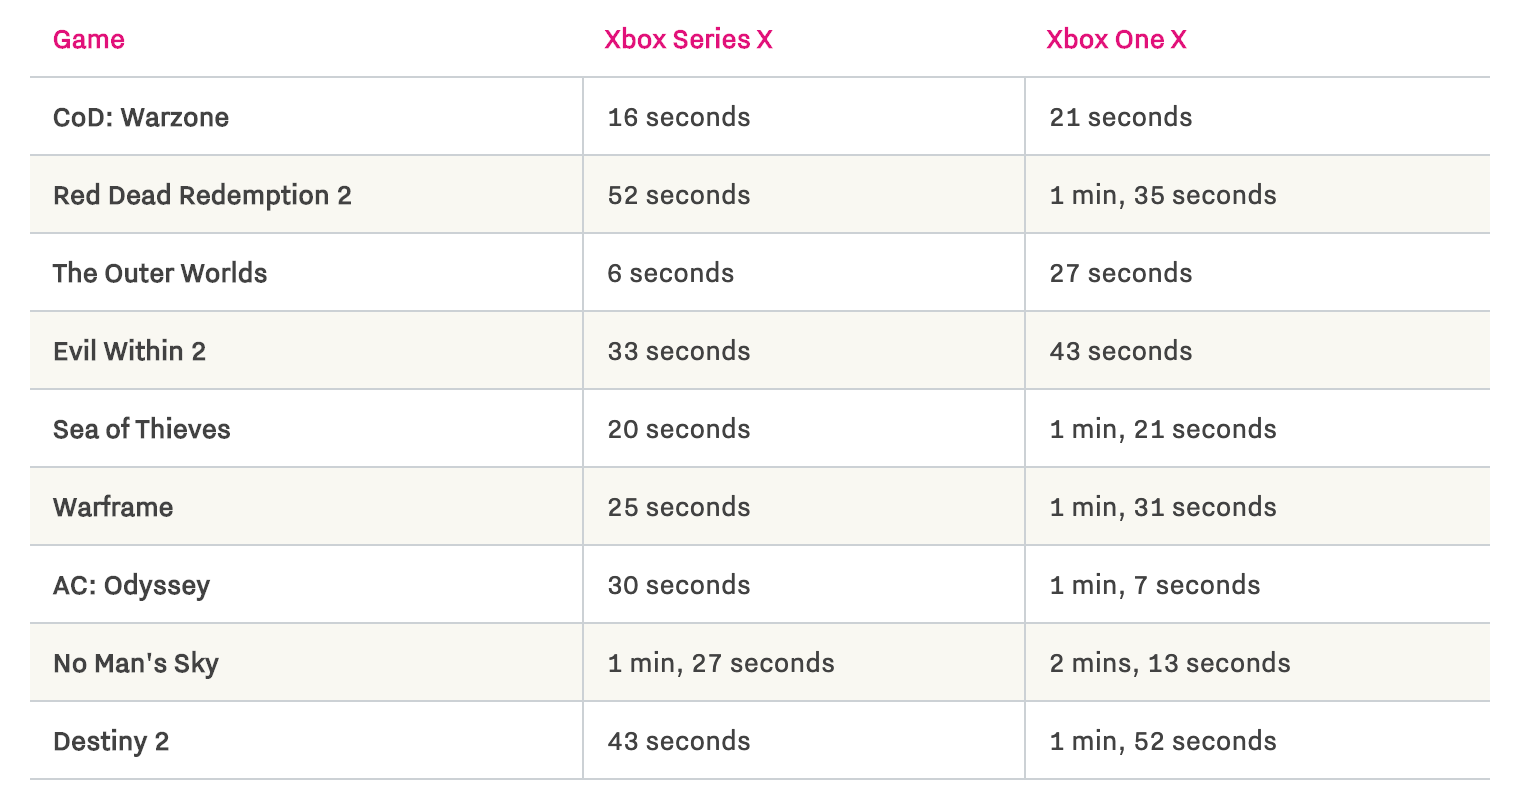Click the No Man's Sky game name
Image resolution: width=1528 pixels, height=812 pixels.
(136, 664)
